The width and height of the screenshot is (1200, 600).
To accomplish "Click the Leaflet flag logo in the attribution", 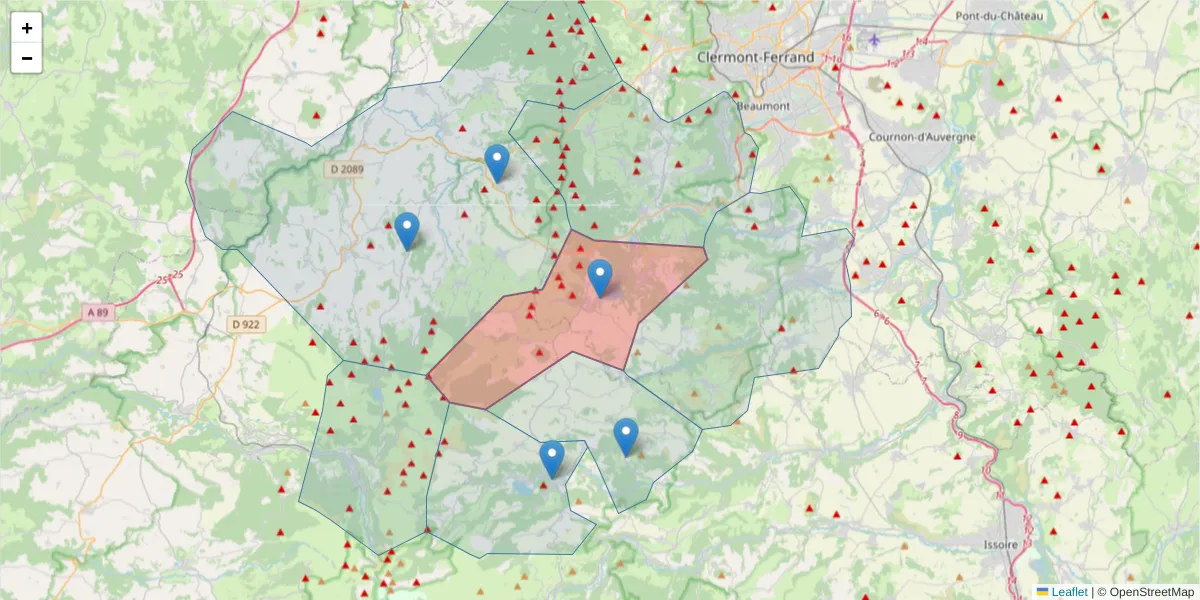I will coord(1041,592).
